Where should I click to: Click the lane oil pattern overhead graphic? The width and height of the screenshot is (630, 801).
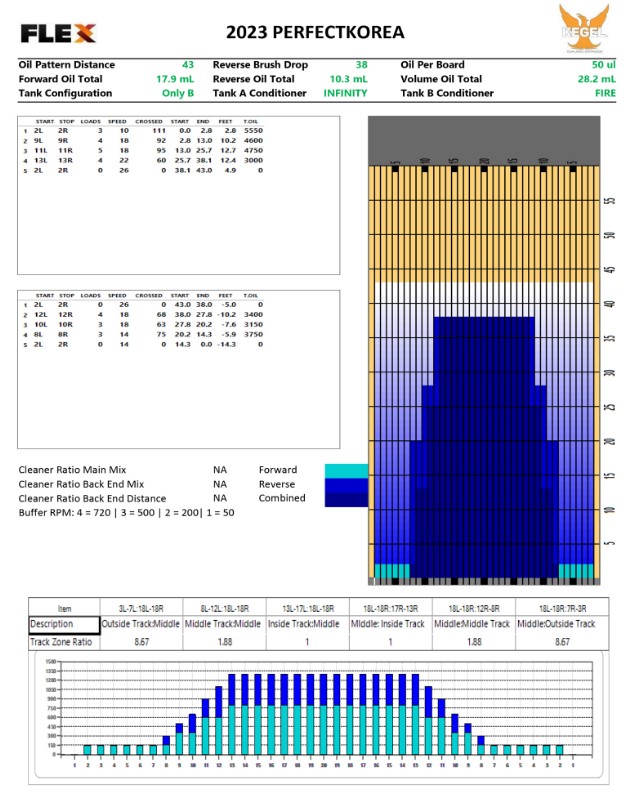point(484,350)
